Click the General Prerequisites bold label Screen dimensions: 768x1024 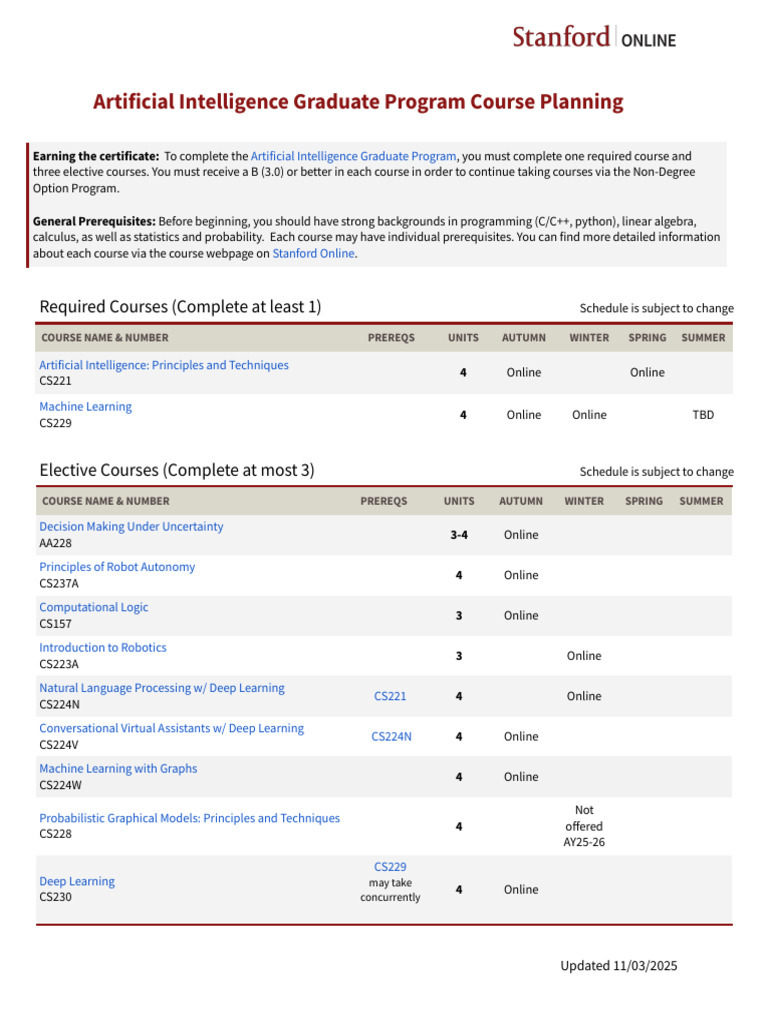(x=94, y=221)
